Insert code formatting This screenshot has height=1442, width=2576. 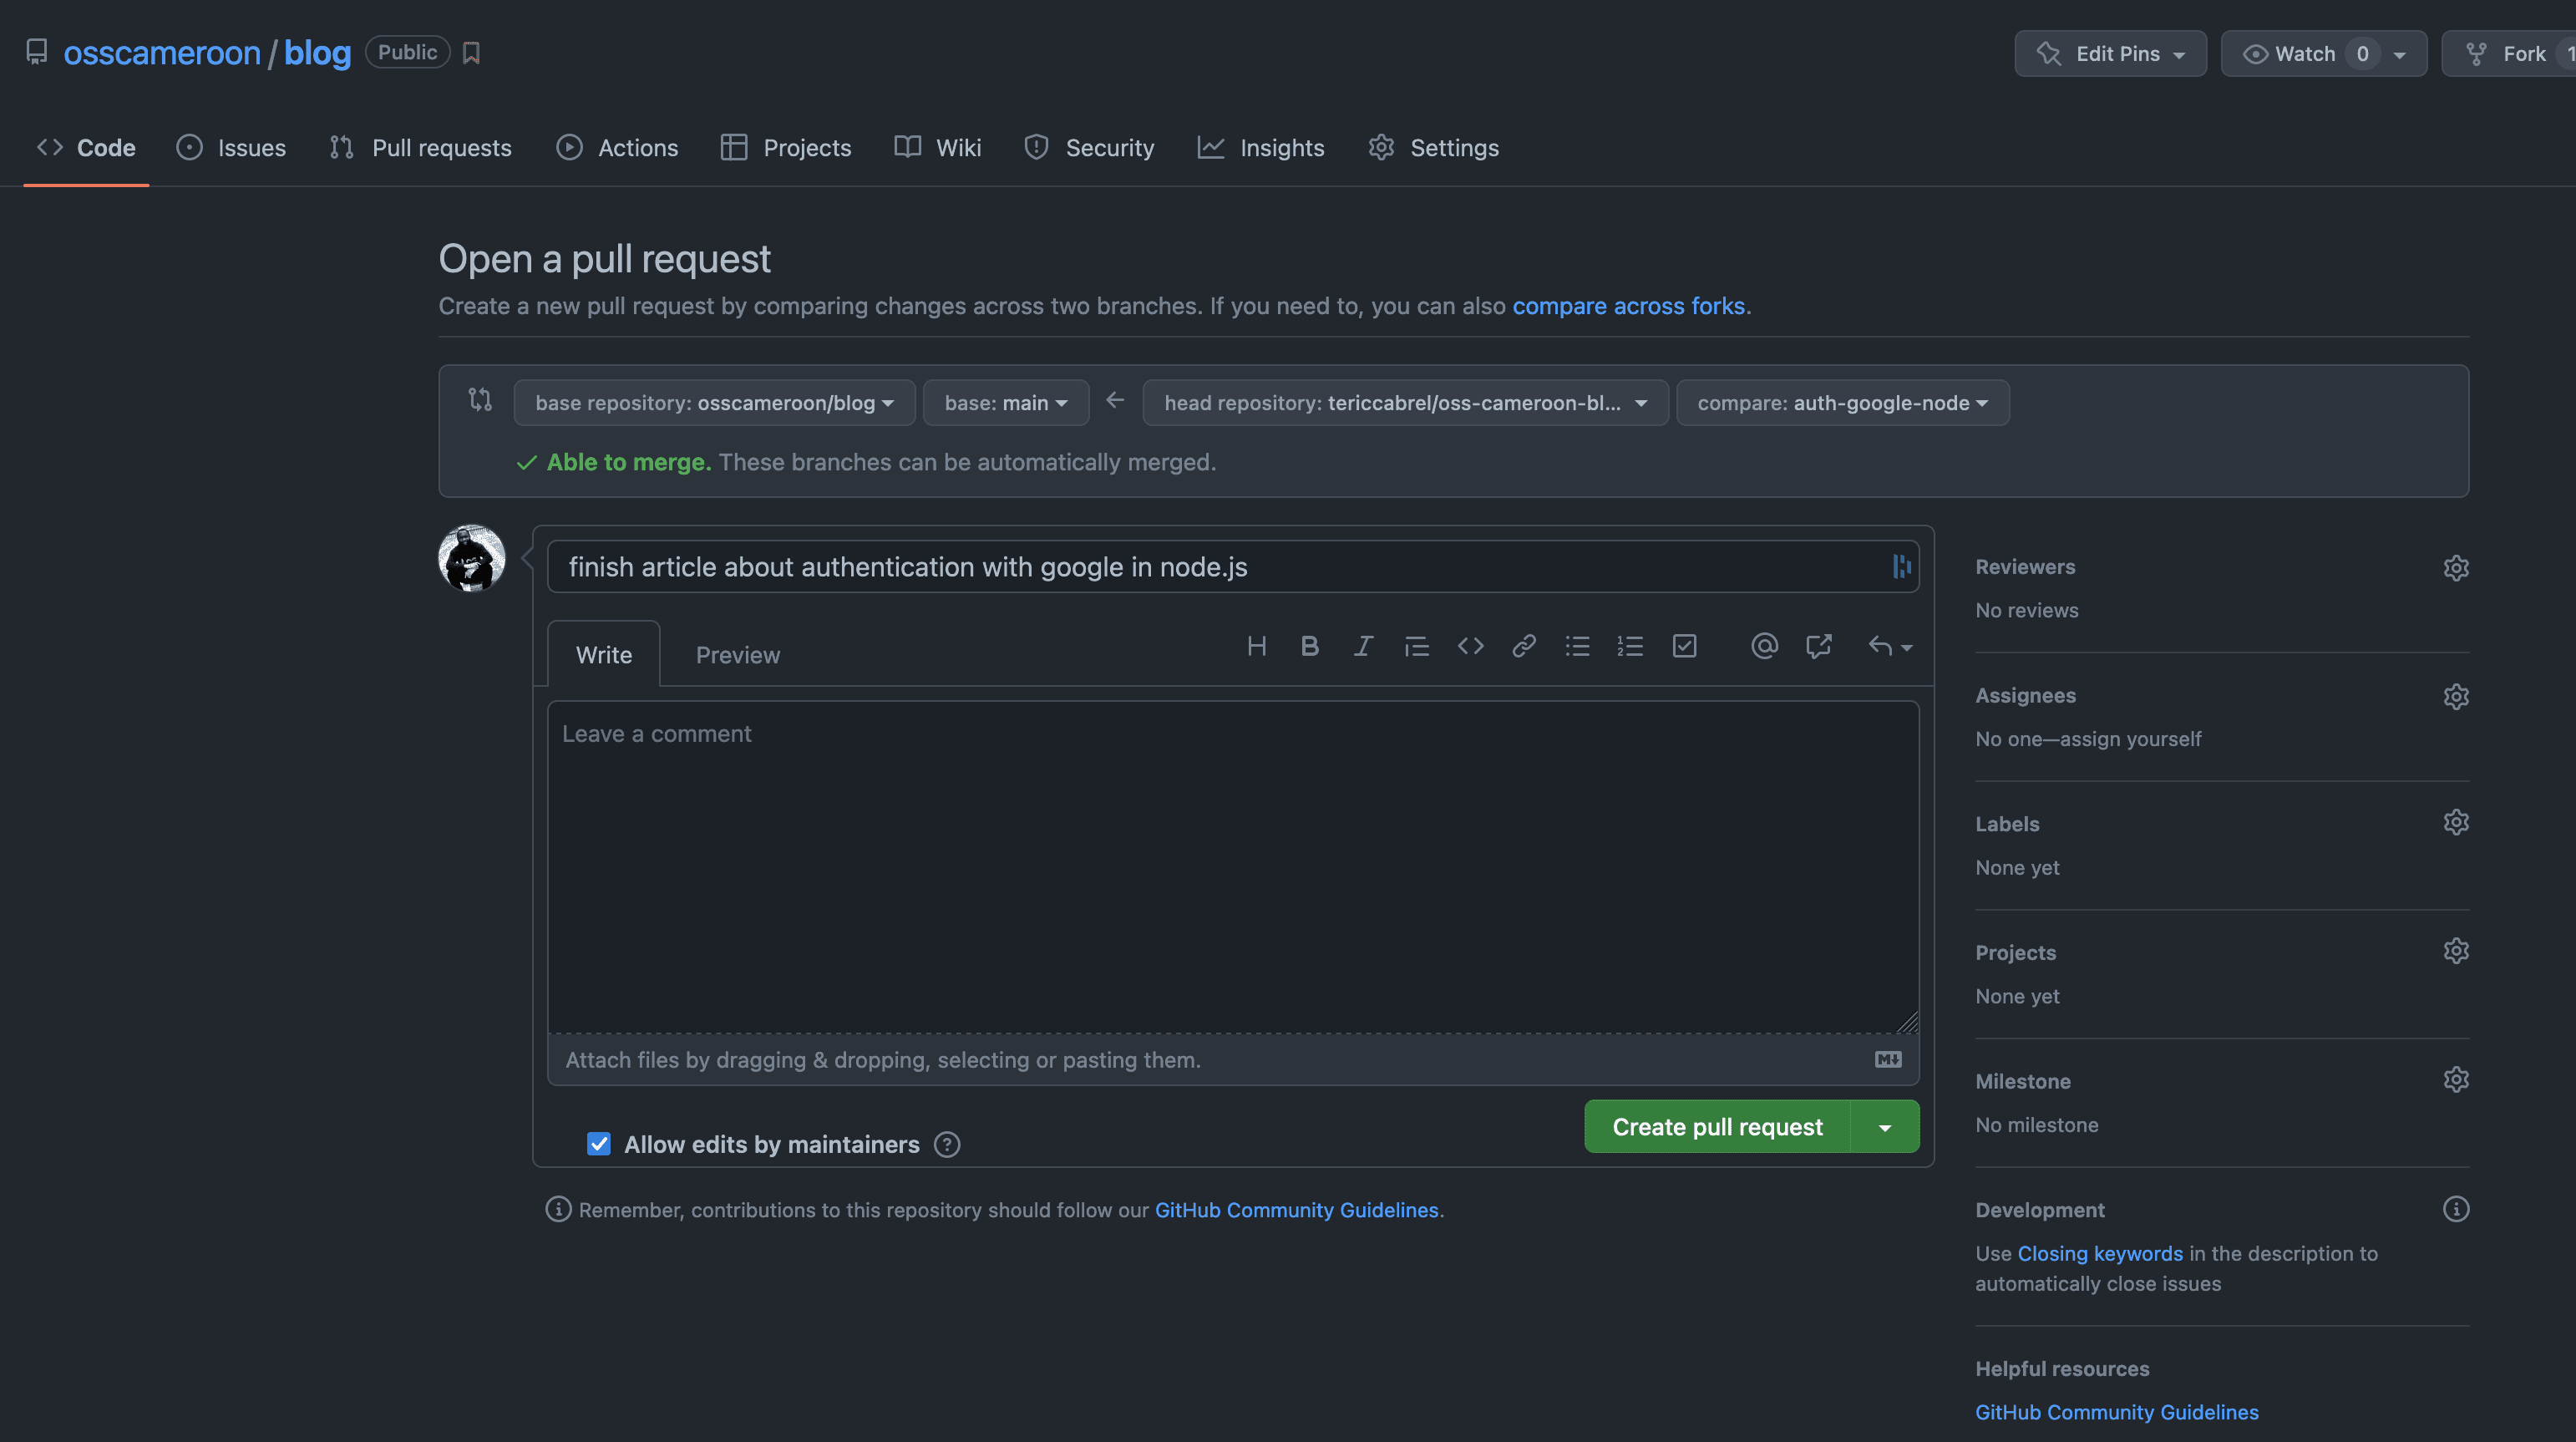(1470, 646)
